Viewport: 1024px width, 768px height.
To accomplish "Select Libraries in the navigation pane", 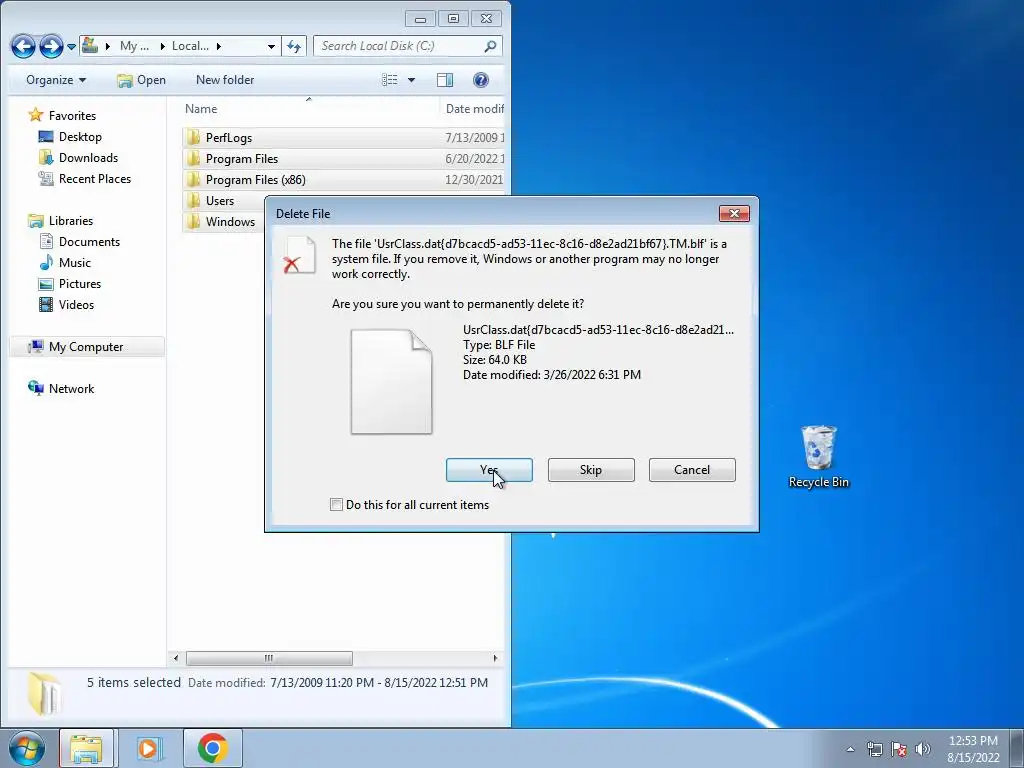I will tap(71, 221).
